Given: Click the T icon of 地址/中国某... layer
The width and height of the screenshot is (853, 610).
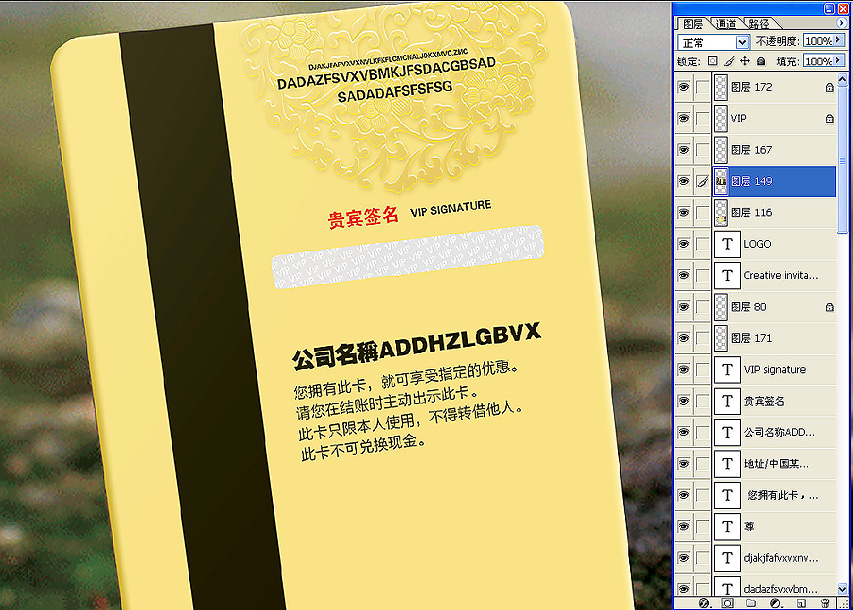Looking at the screenshot, I should point(727,464).
